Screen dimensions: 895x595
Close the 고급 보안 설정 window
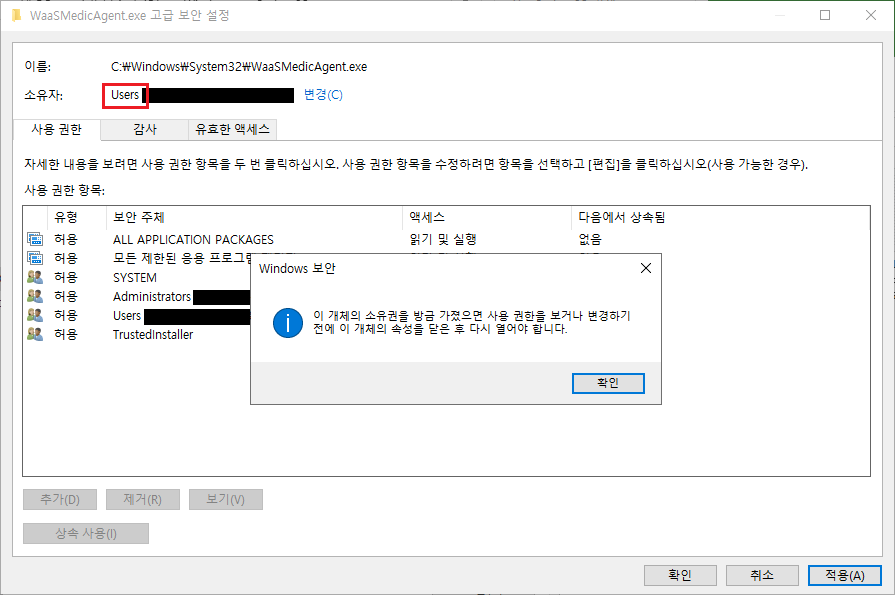pyautogui.click(x=870, y=15)
